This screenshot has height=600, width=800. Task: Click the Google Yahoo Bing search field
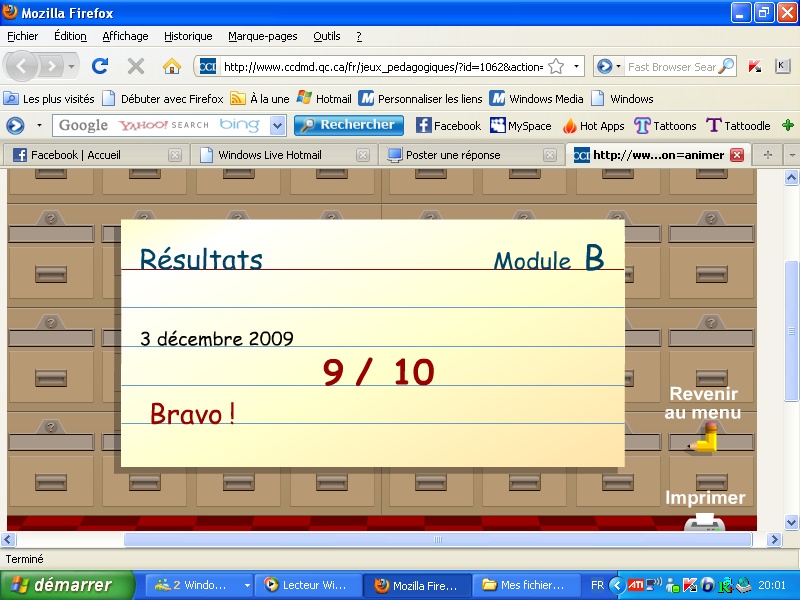click(161, 126)
